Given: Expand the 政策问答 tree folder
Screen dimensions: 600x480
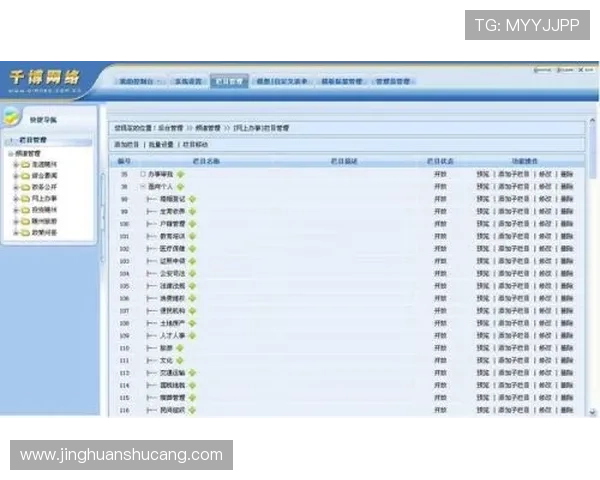Looking at the screenshot, I should tap(16, 233).
